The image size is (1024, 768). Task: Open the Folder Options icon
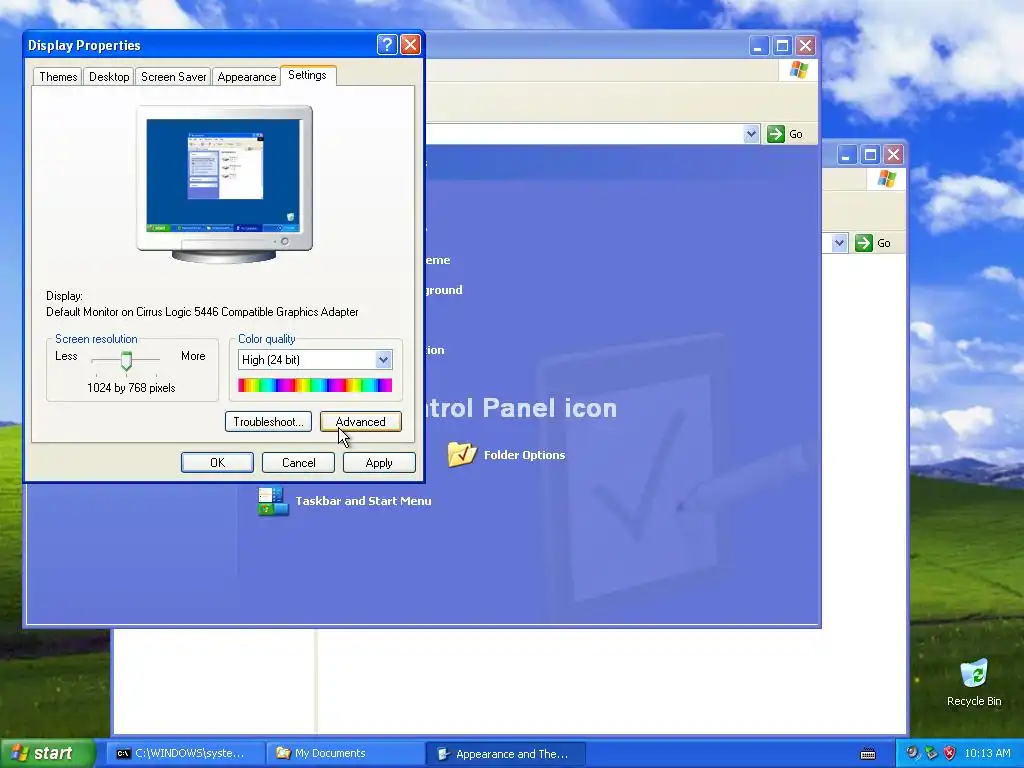point(462,454)
